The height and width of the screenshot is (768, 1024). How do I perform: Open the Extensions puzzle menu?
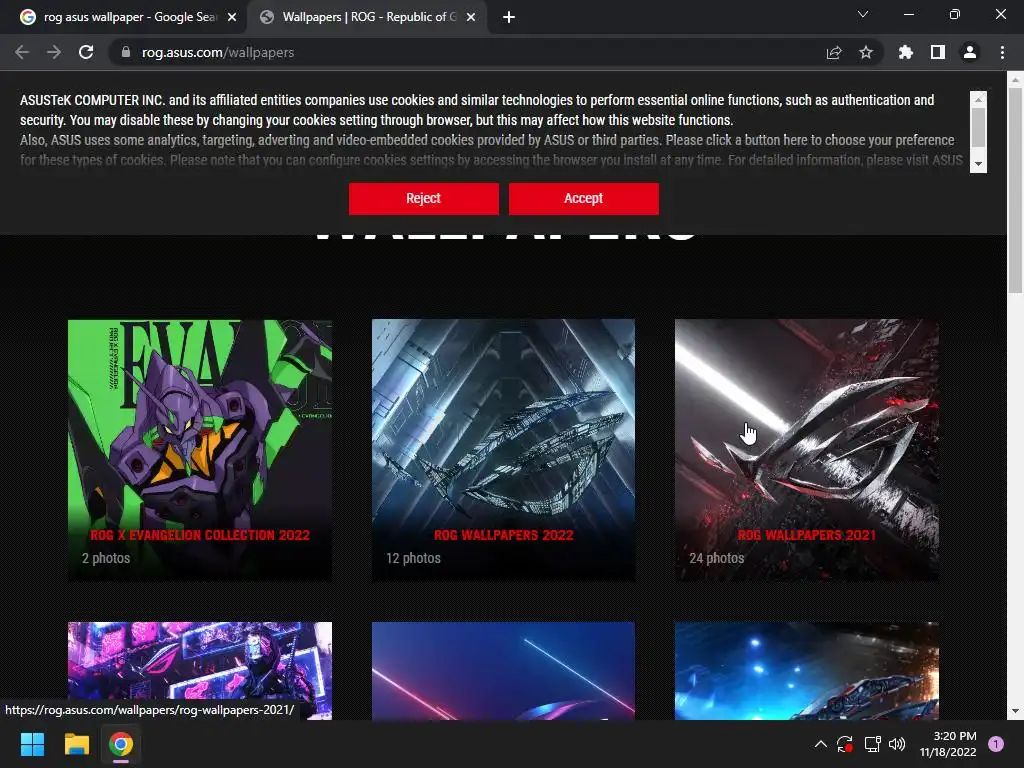(x=906, y=52)
